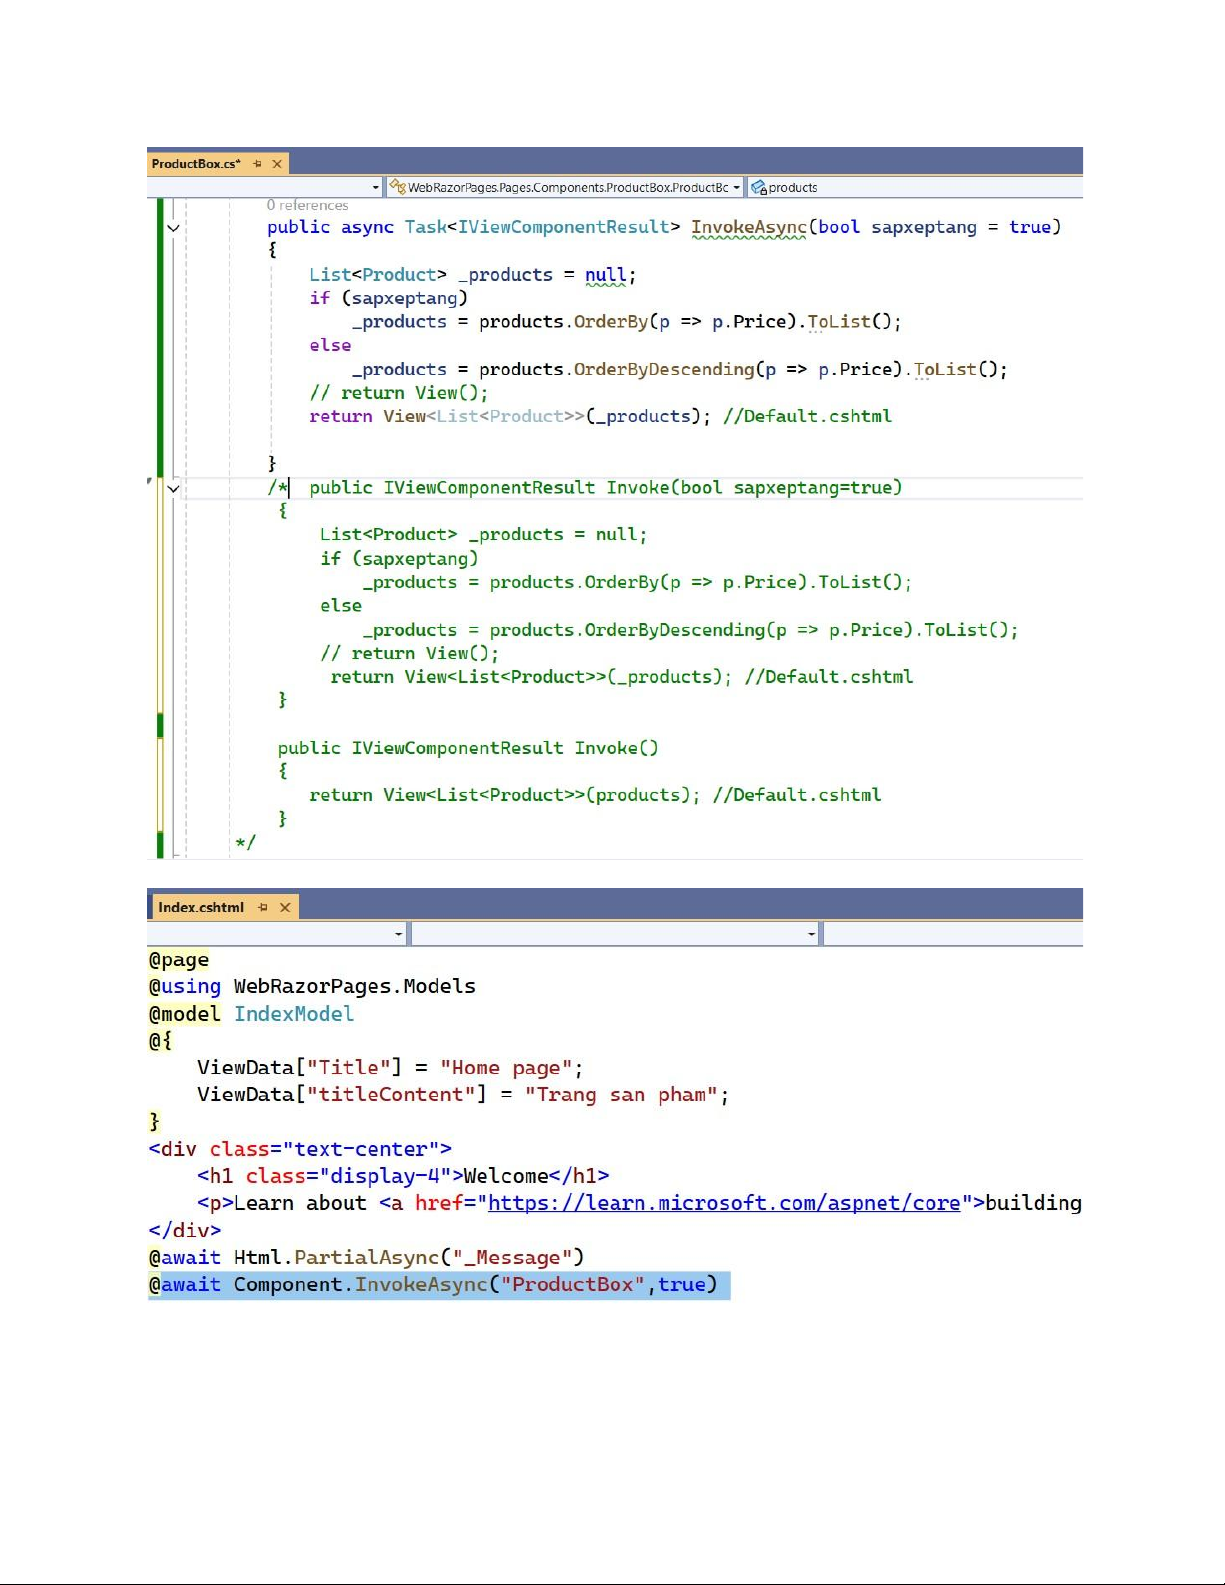Collapse the commented Invoke method block
Image resolution: width=1225 pixels, height=1585 pixels.
pyautogui.click(x=173, y=488)
